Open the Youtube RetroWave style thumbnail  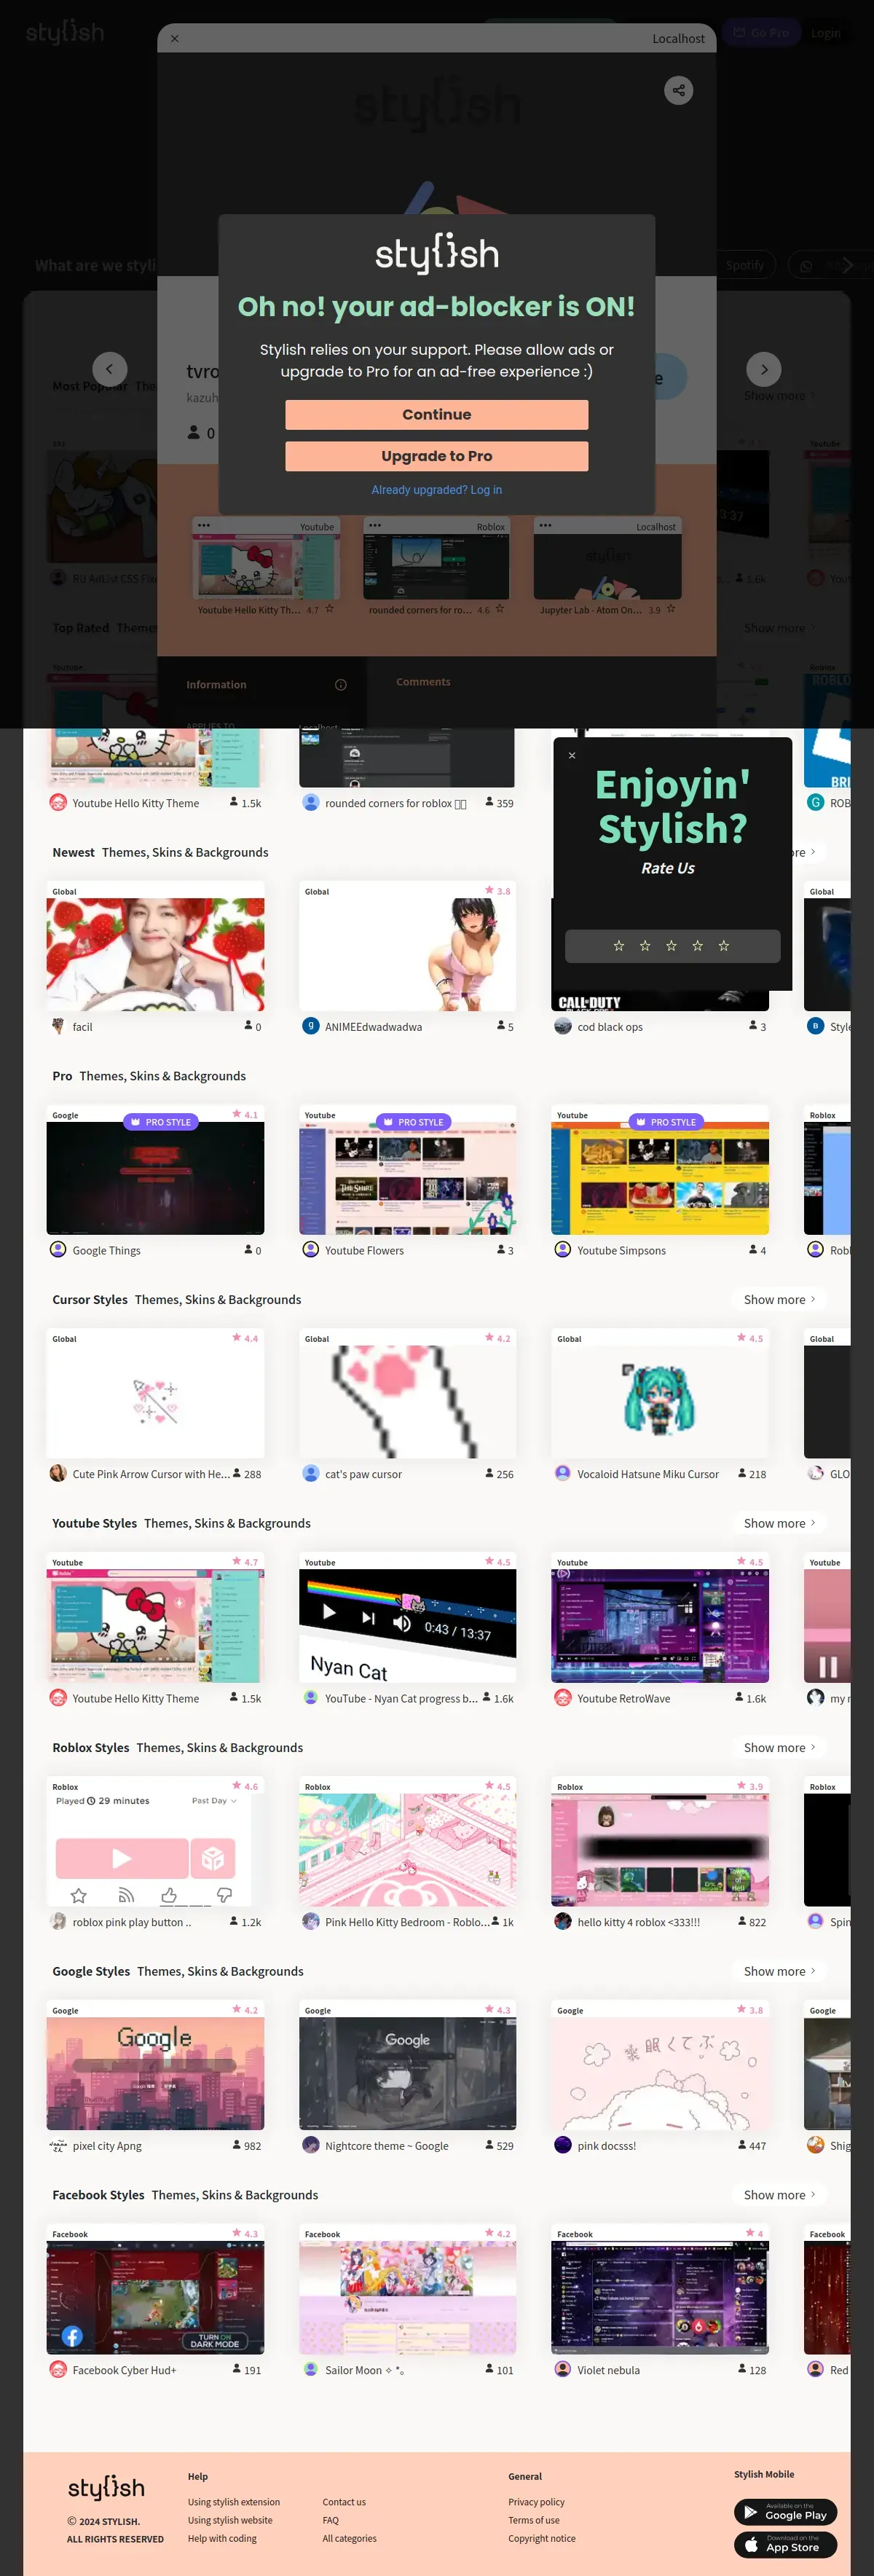(x=660, y=1626)
